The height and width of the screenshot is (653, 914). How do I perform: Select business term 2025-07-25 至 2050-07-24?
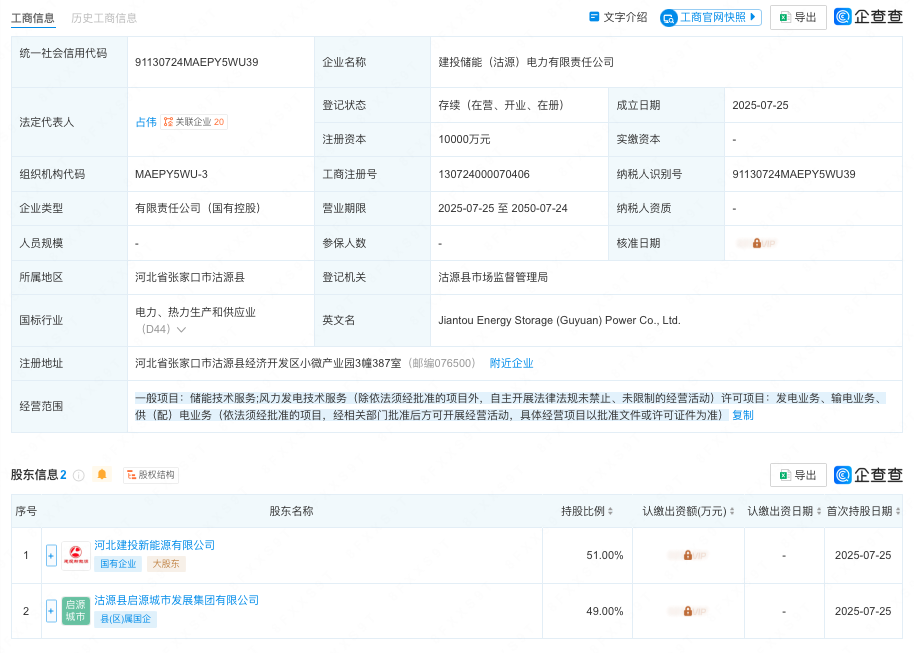tap(502, 208)
